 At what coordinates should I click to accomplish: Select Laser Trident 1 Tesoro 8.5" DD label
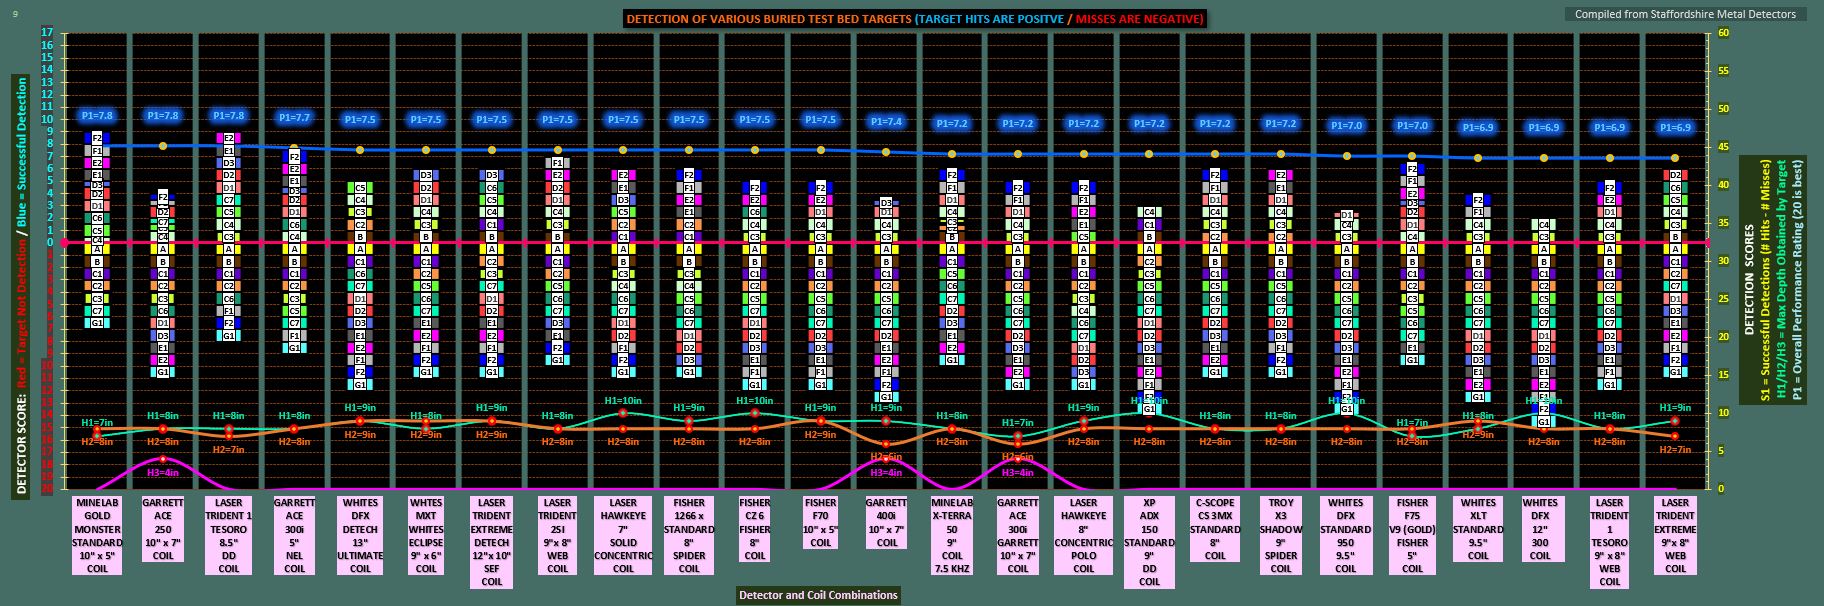pos(229,535)
